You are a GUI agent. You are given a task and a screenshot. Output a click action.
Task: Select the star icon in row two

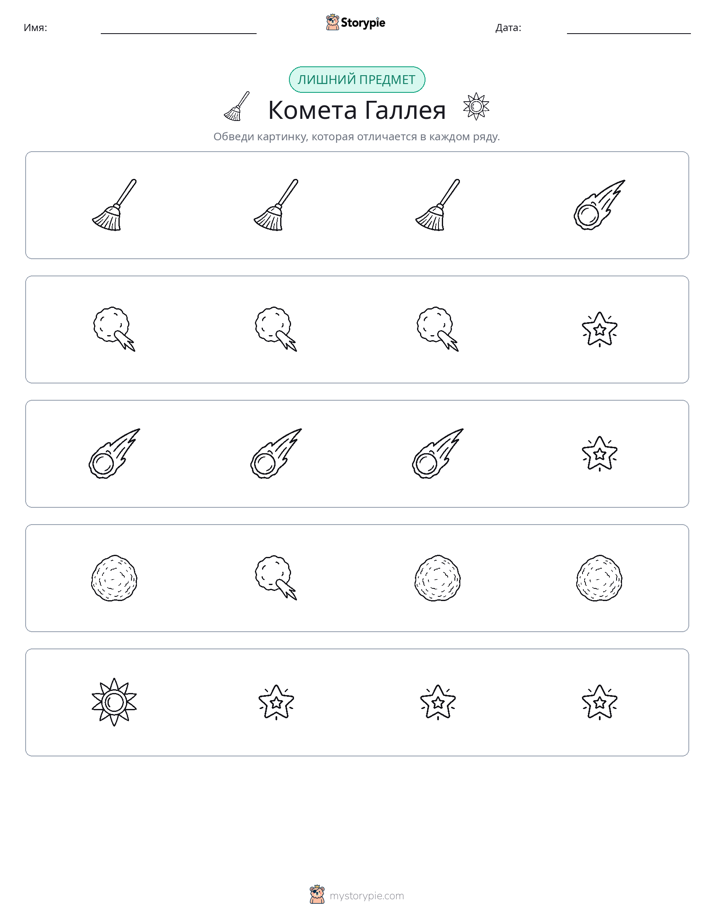pos(599,329)
